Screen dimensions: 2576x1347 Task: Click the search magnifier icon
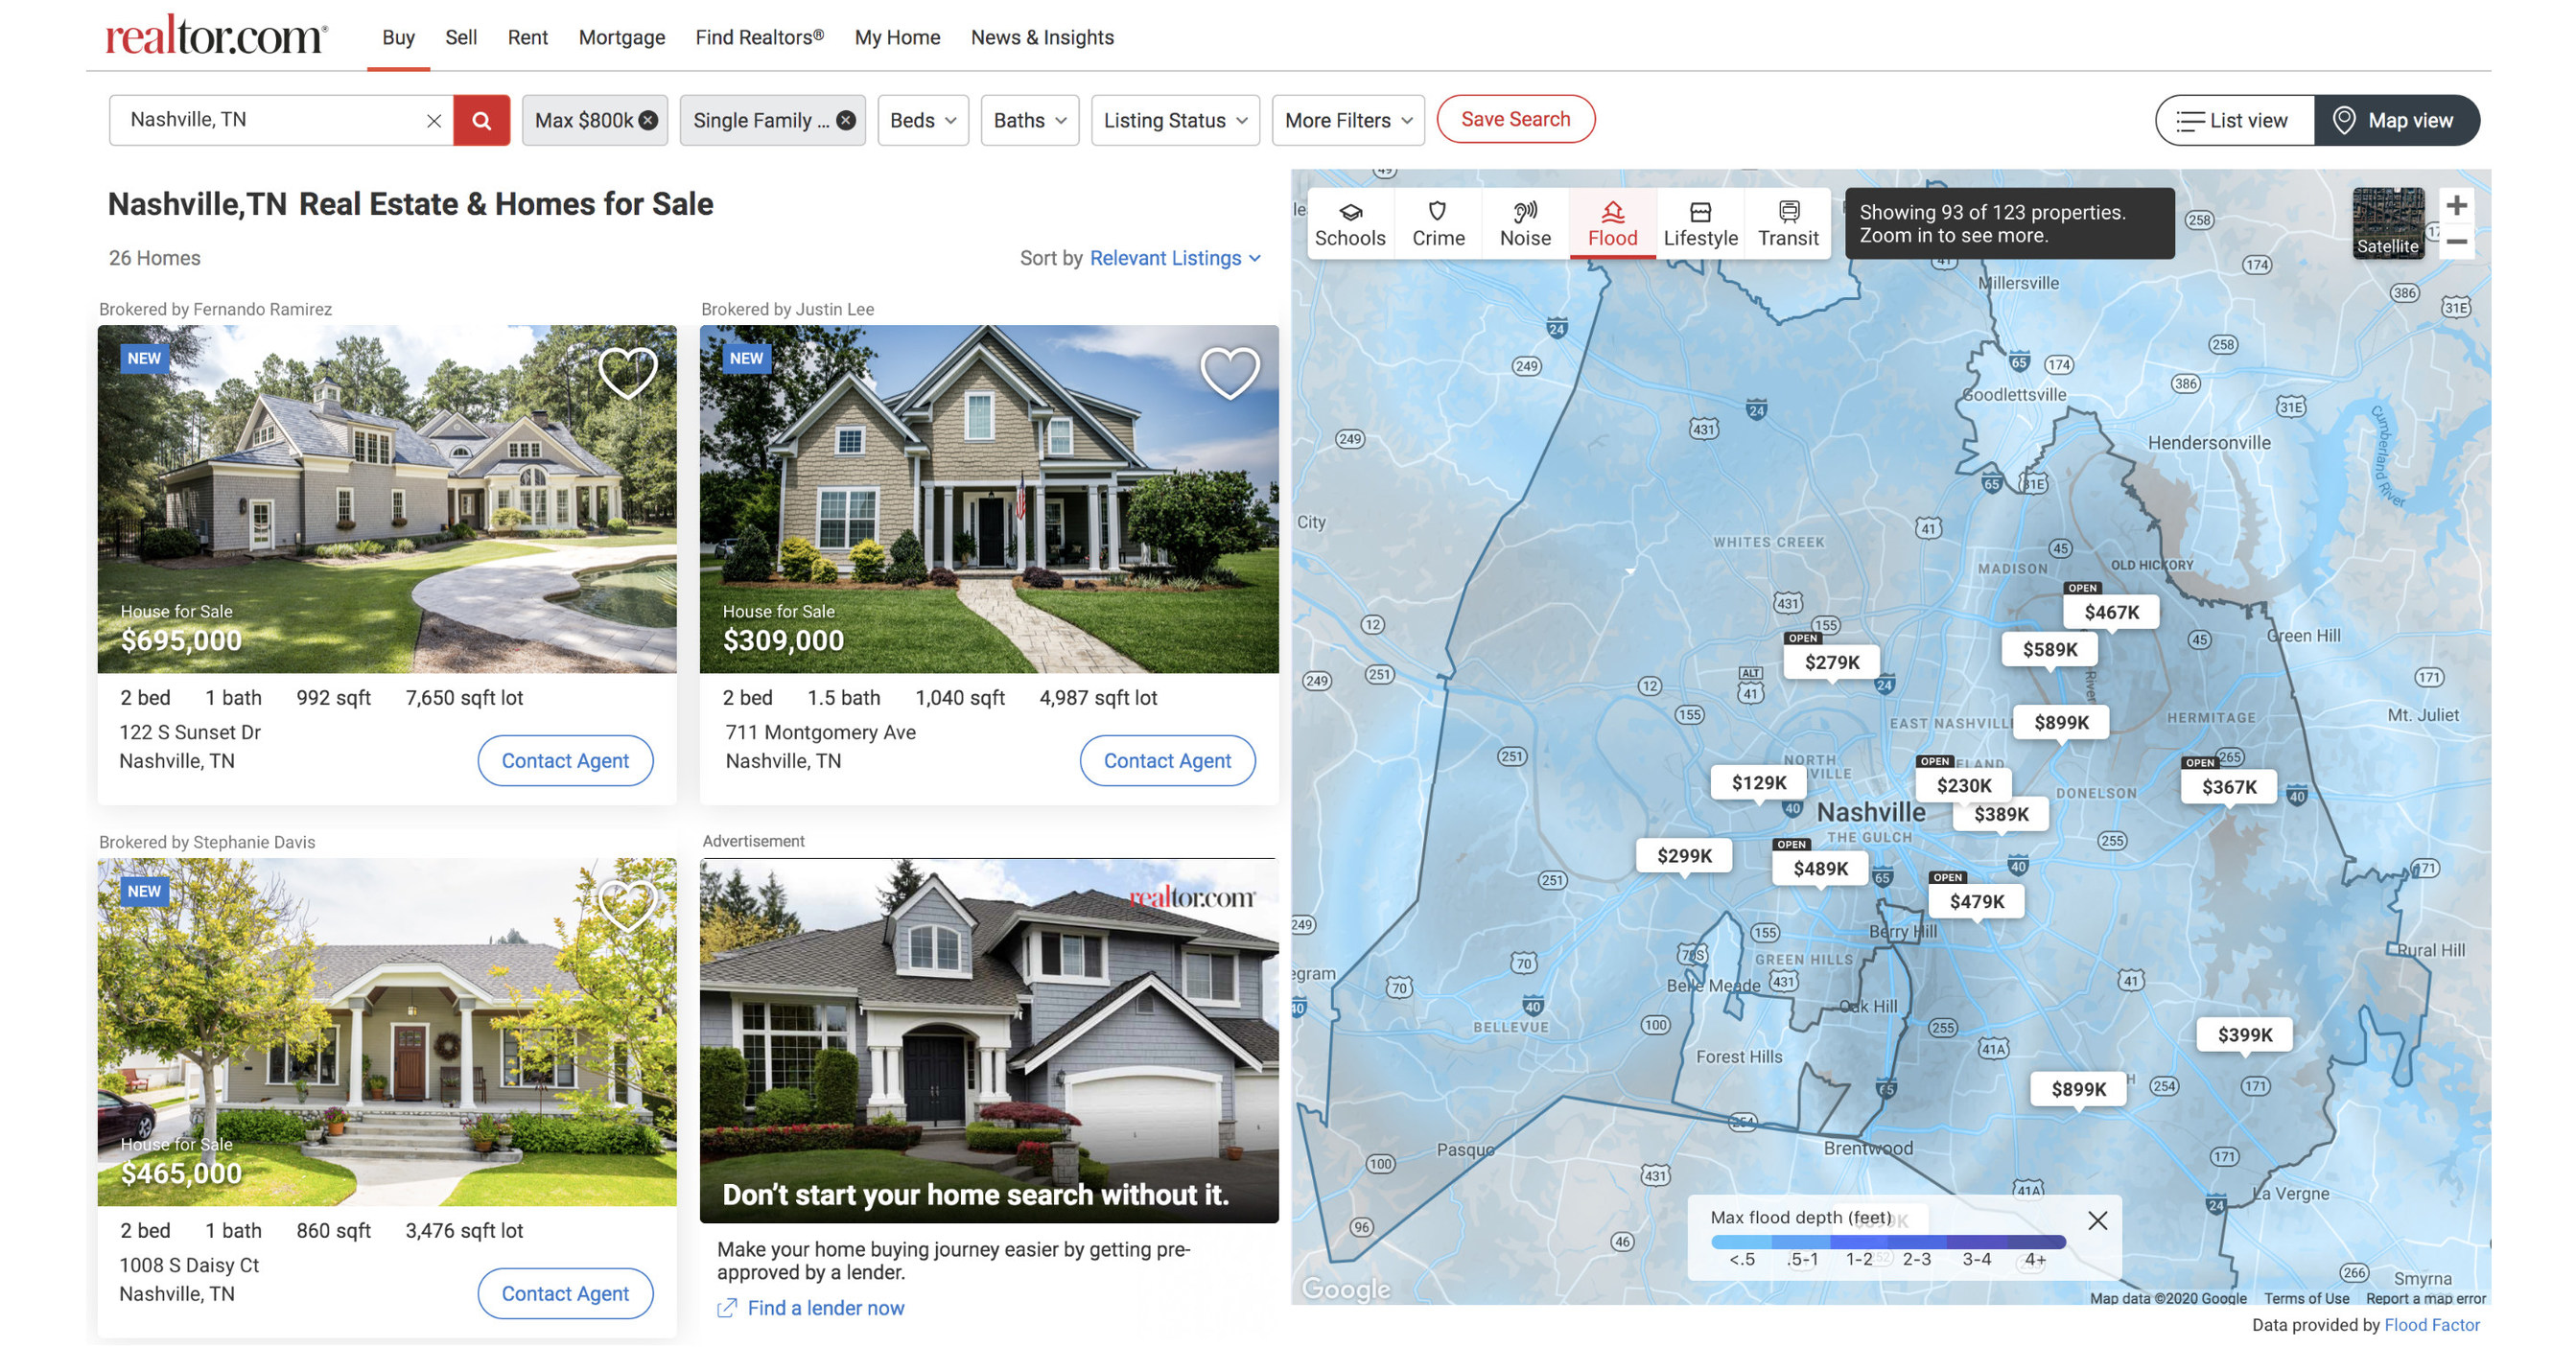point(483,119)
